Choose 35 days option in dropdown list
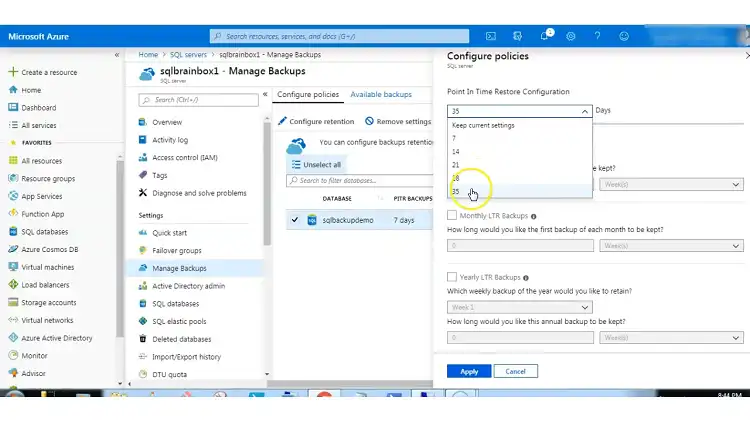 coord(519,191)
